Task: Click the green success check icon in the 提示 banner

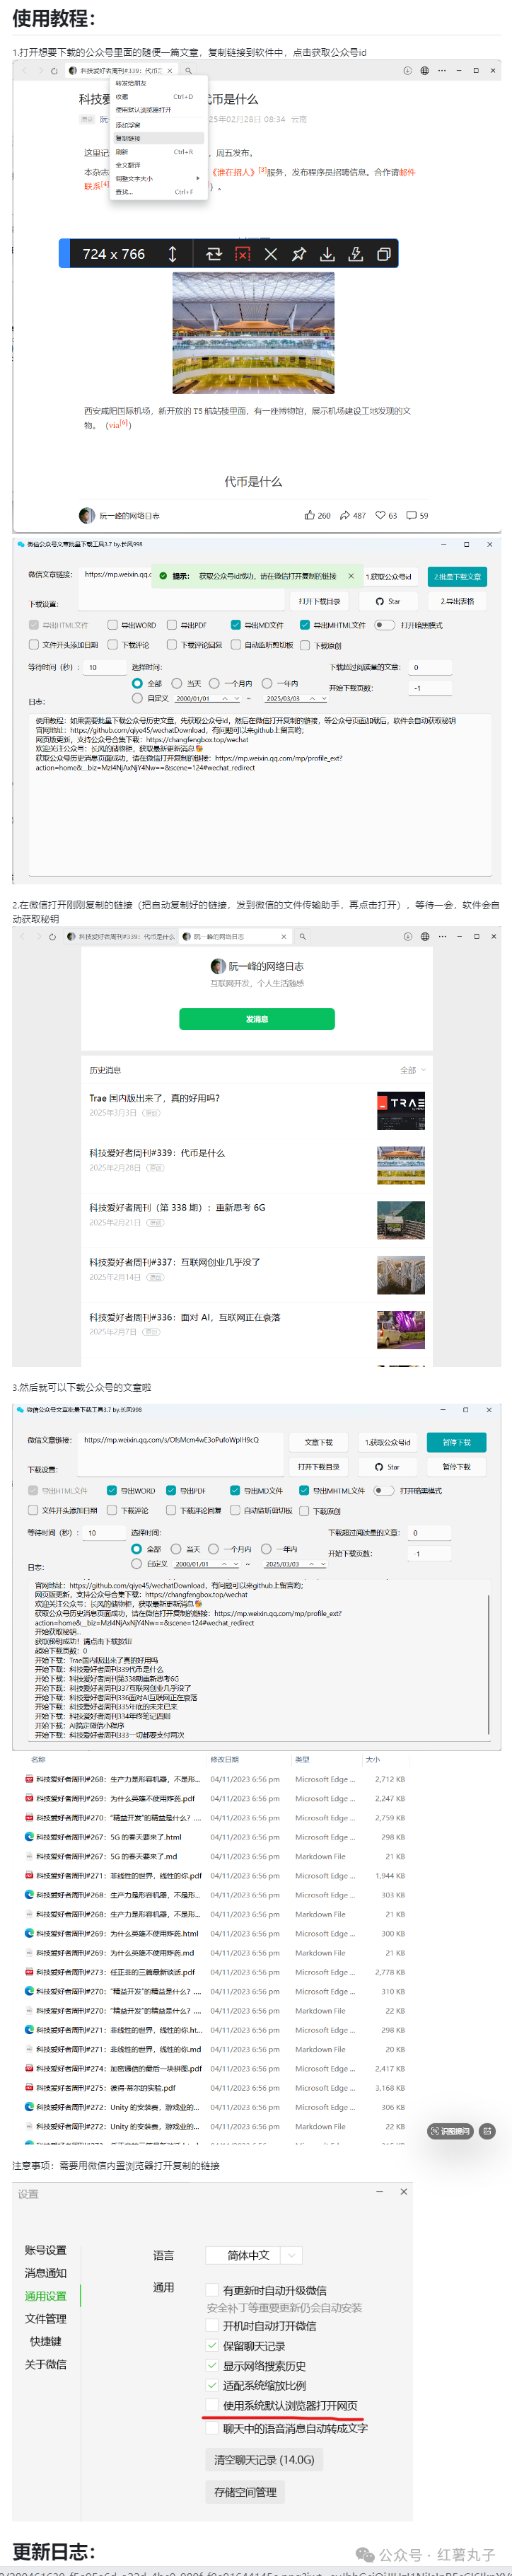Action: coord(163,576)
